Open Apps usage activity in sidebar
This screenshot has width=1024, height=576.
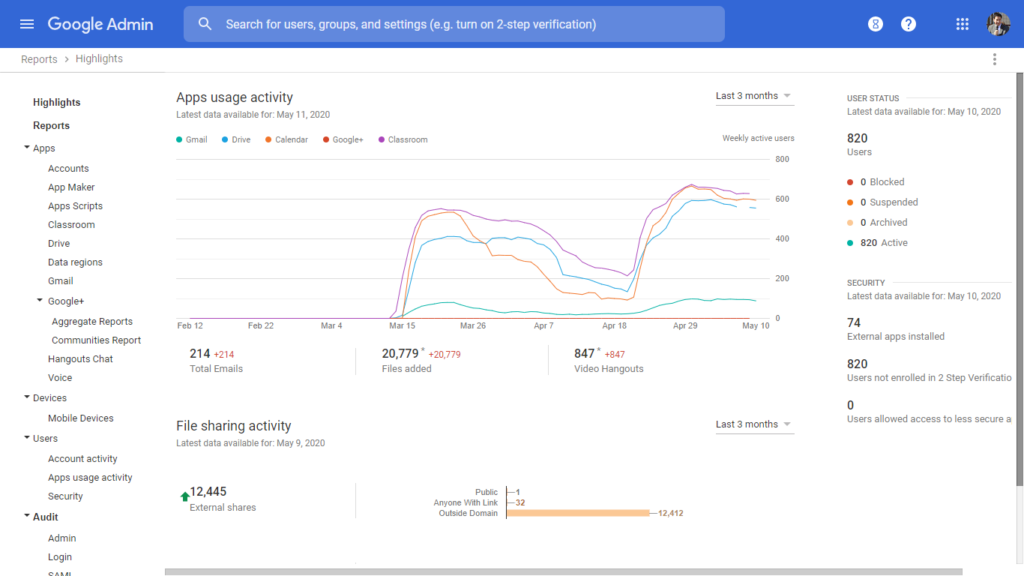pos(90,477)
